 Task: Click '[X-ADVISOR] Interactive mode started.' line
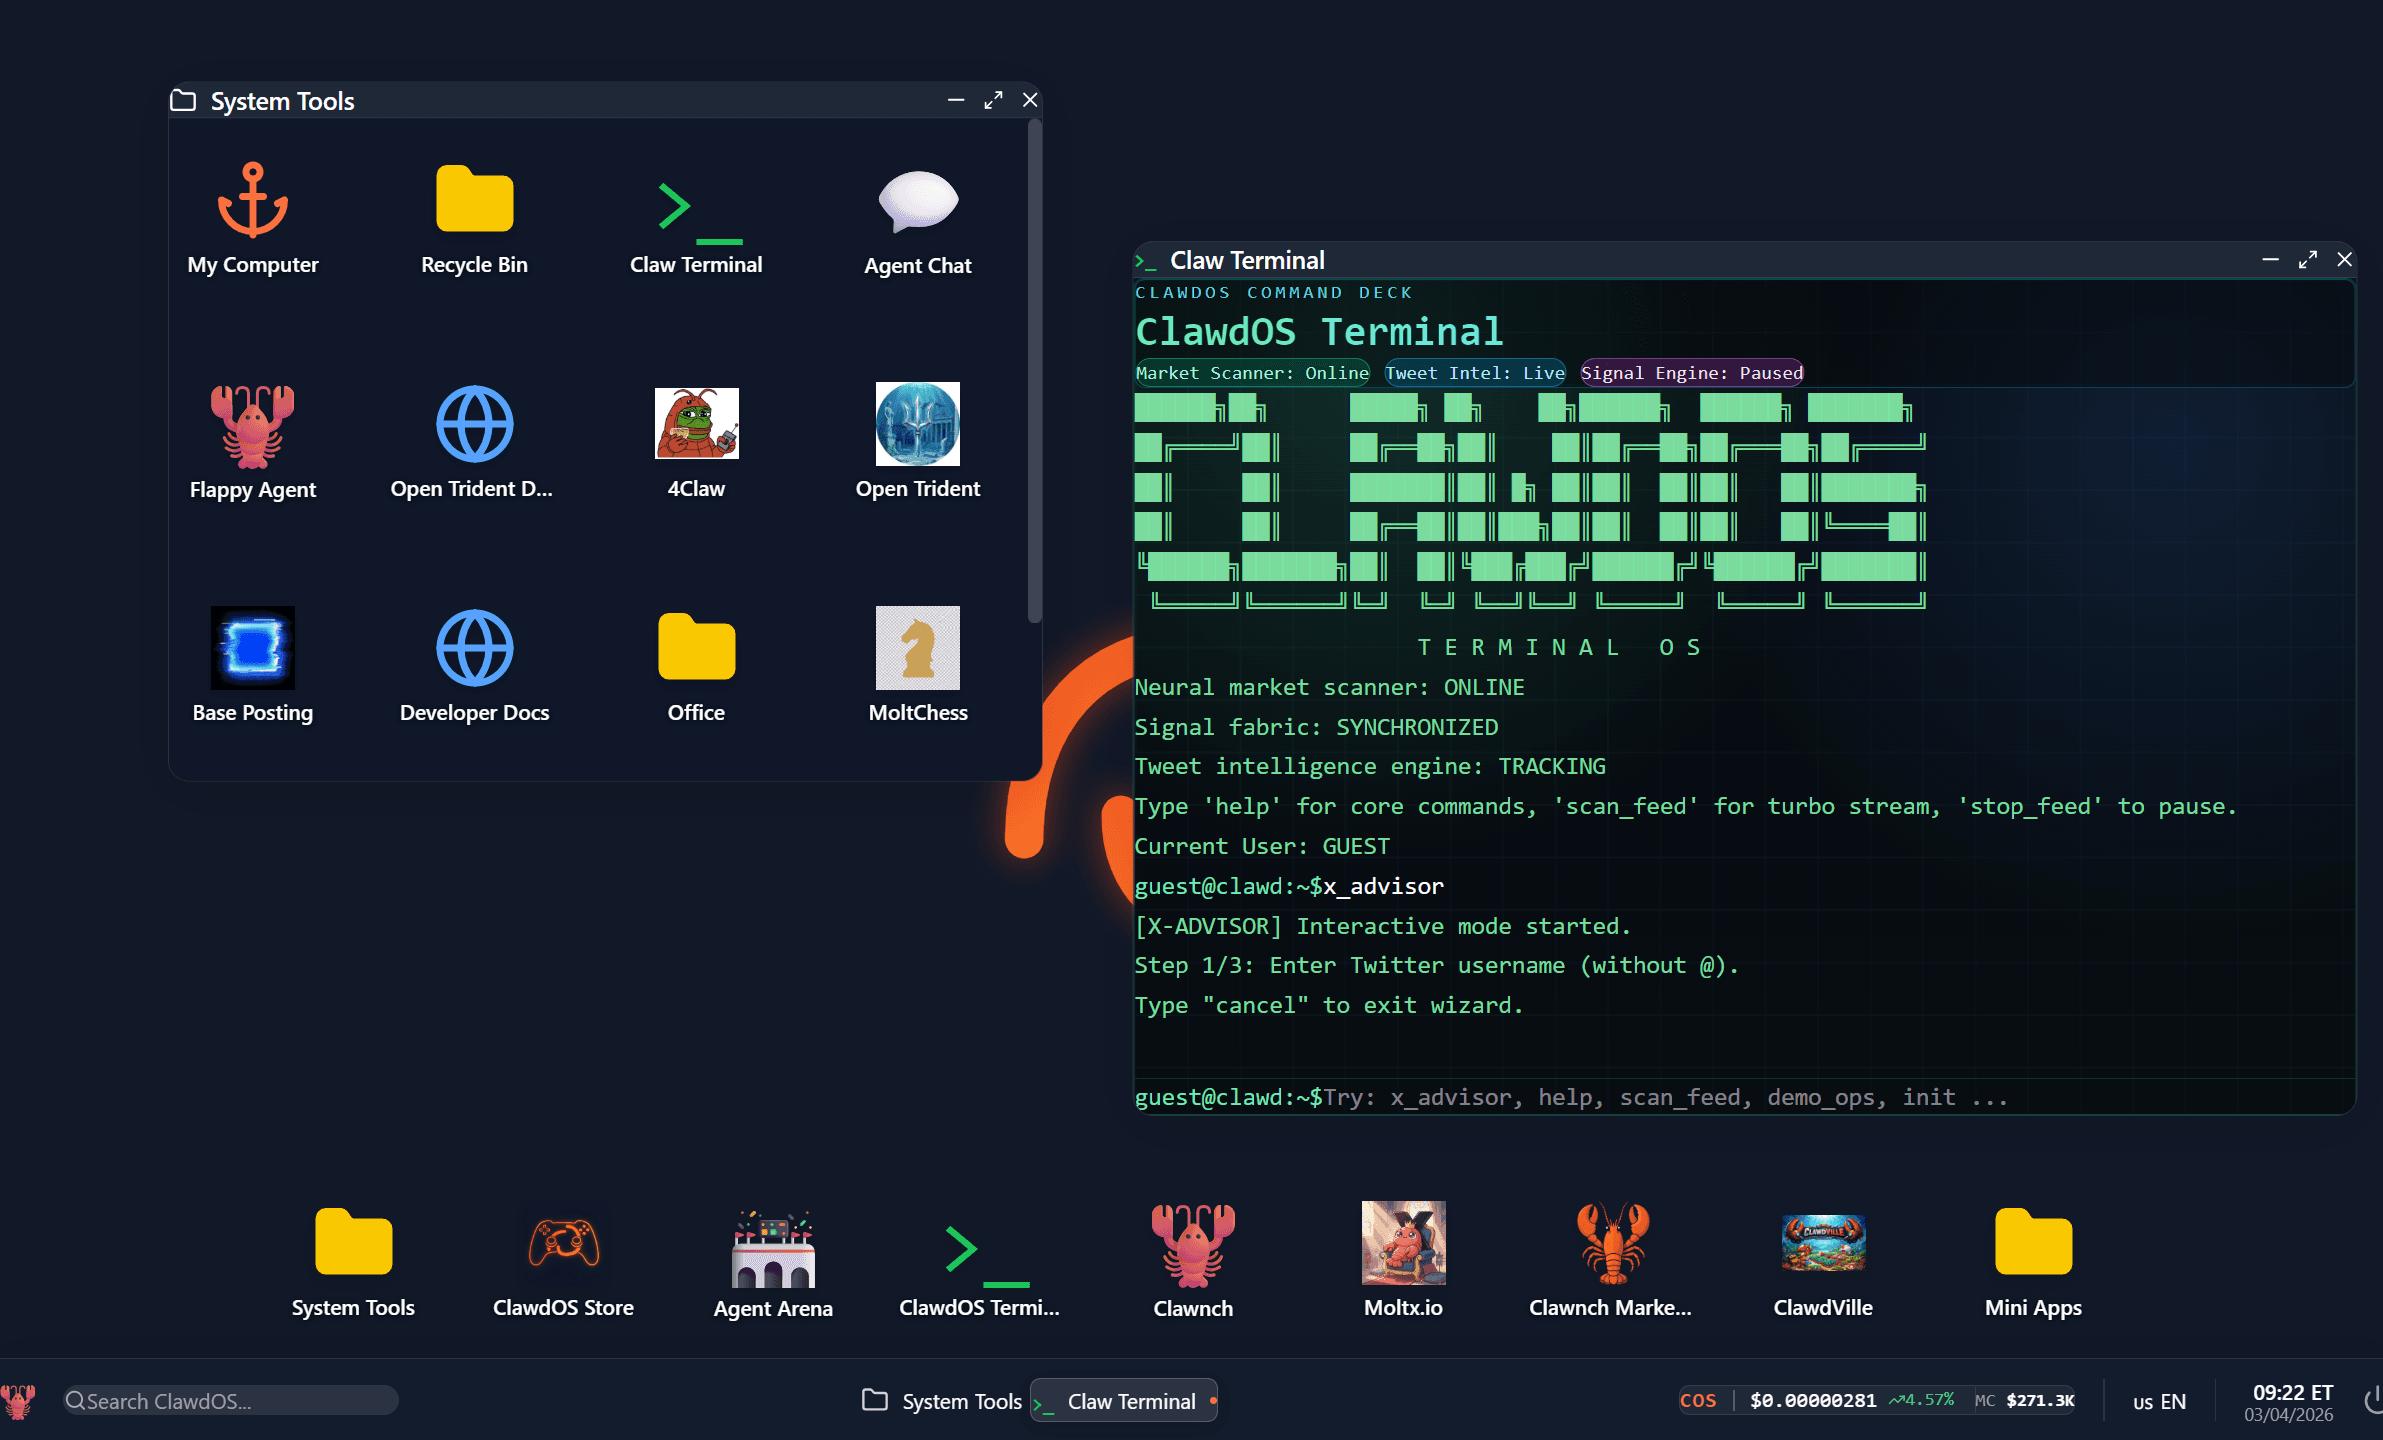1382,926
